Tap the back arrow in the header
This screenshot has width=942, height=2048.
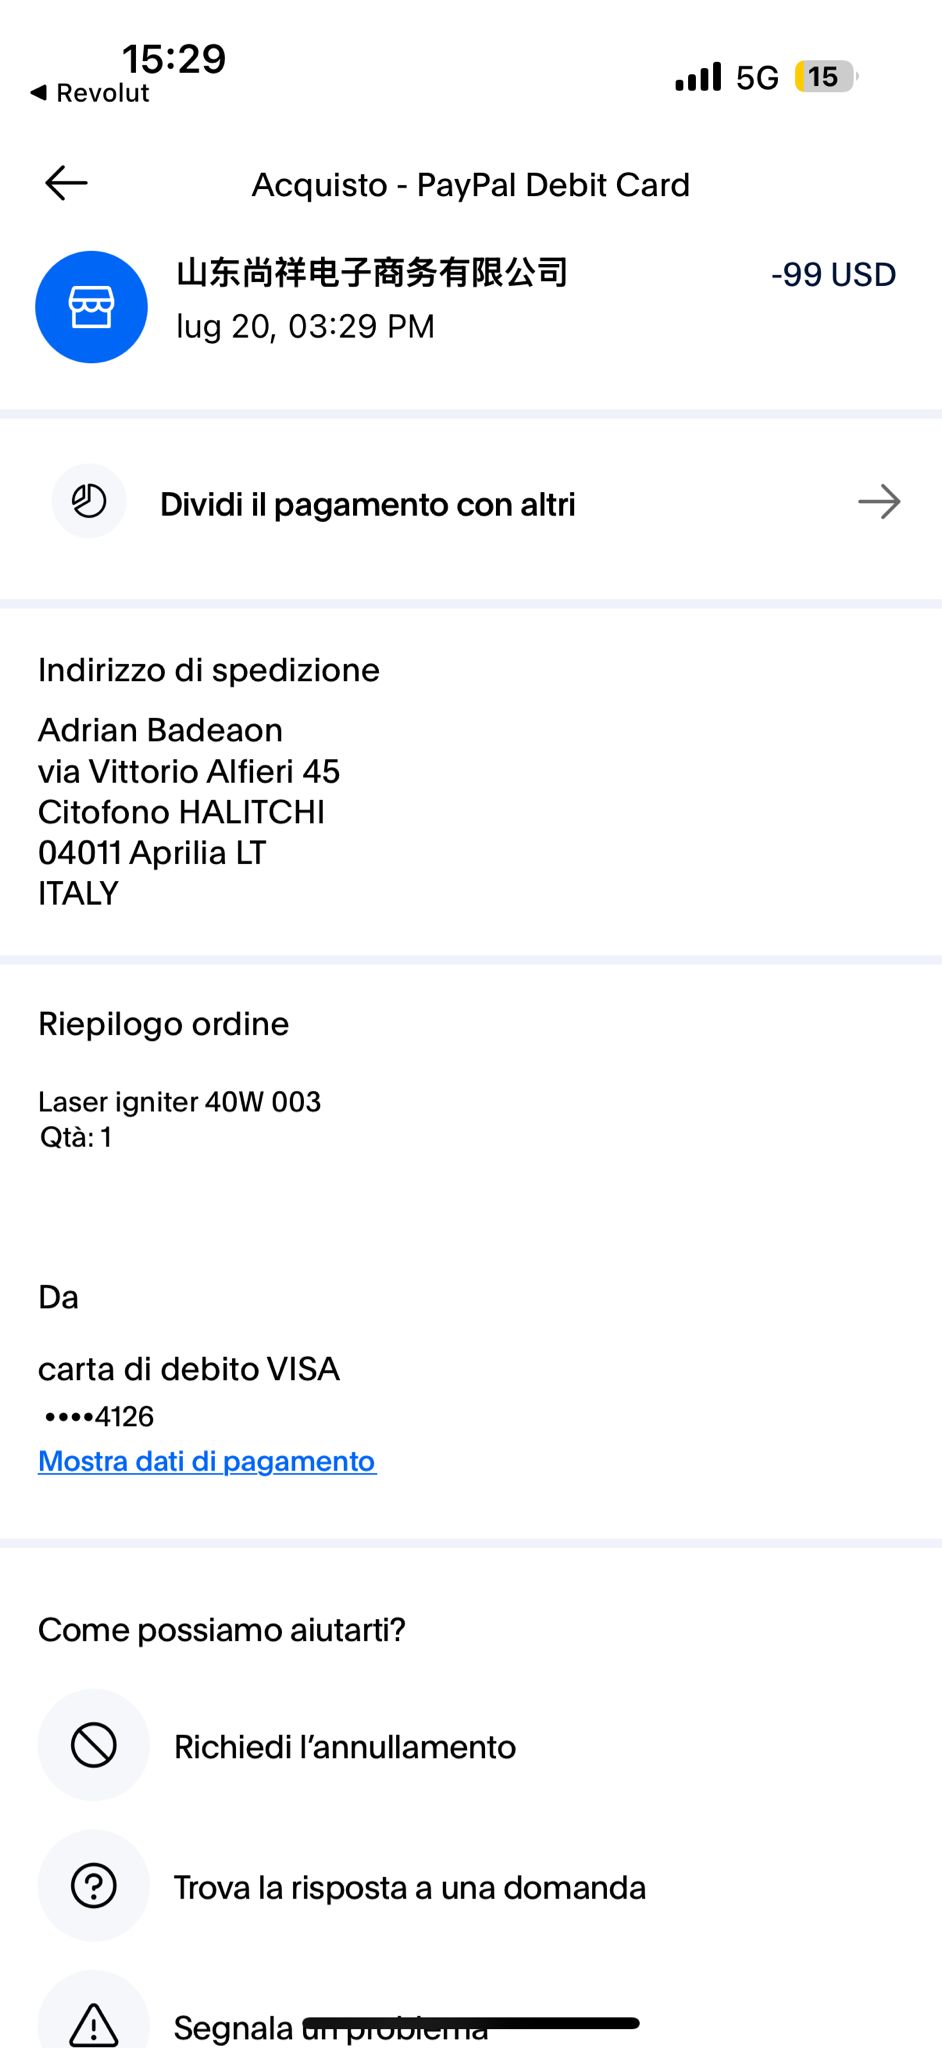(67, 183)
